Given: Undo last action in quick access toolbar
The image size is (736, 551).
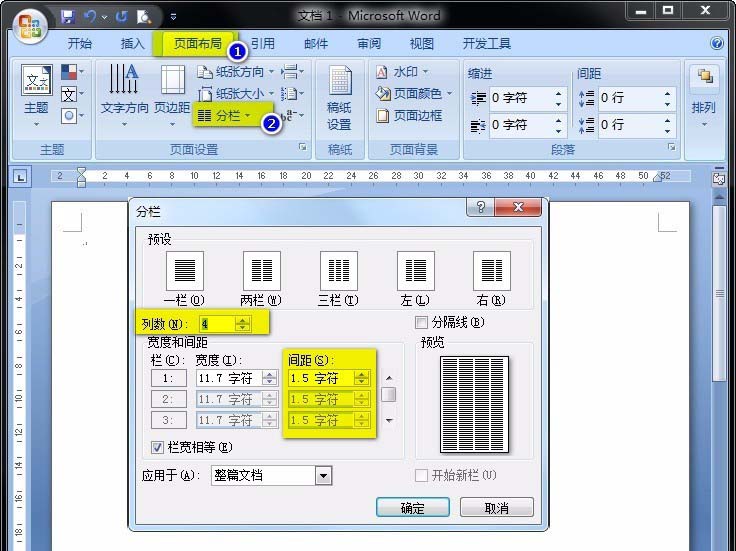Looking at the screenshot, I should pyautogui.click(x=90, y=18).
